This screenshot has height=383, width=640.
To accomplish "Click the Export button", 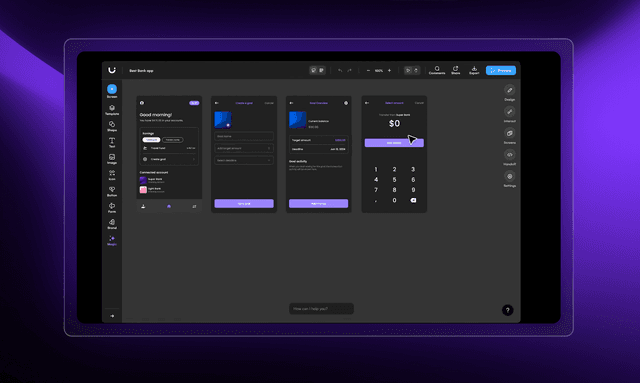I will [x=474, y=70].
